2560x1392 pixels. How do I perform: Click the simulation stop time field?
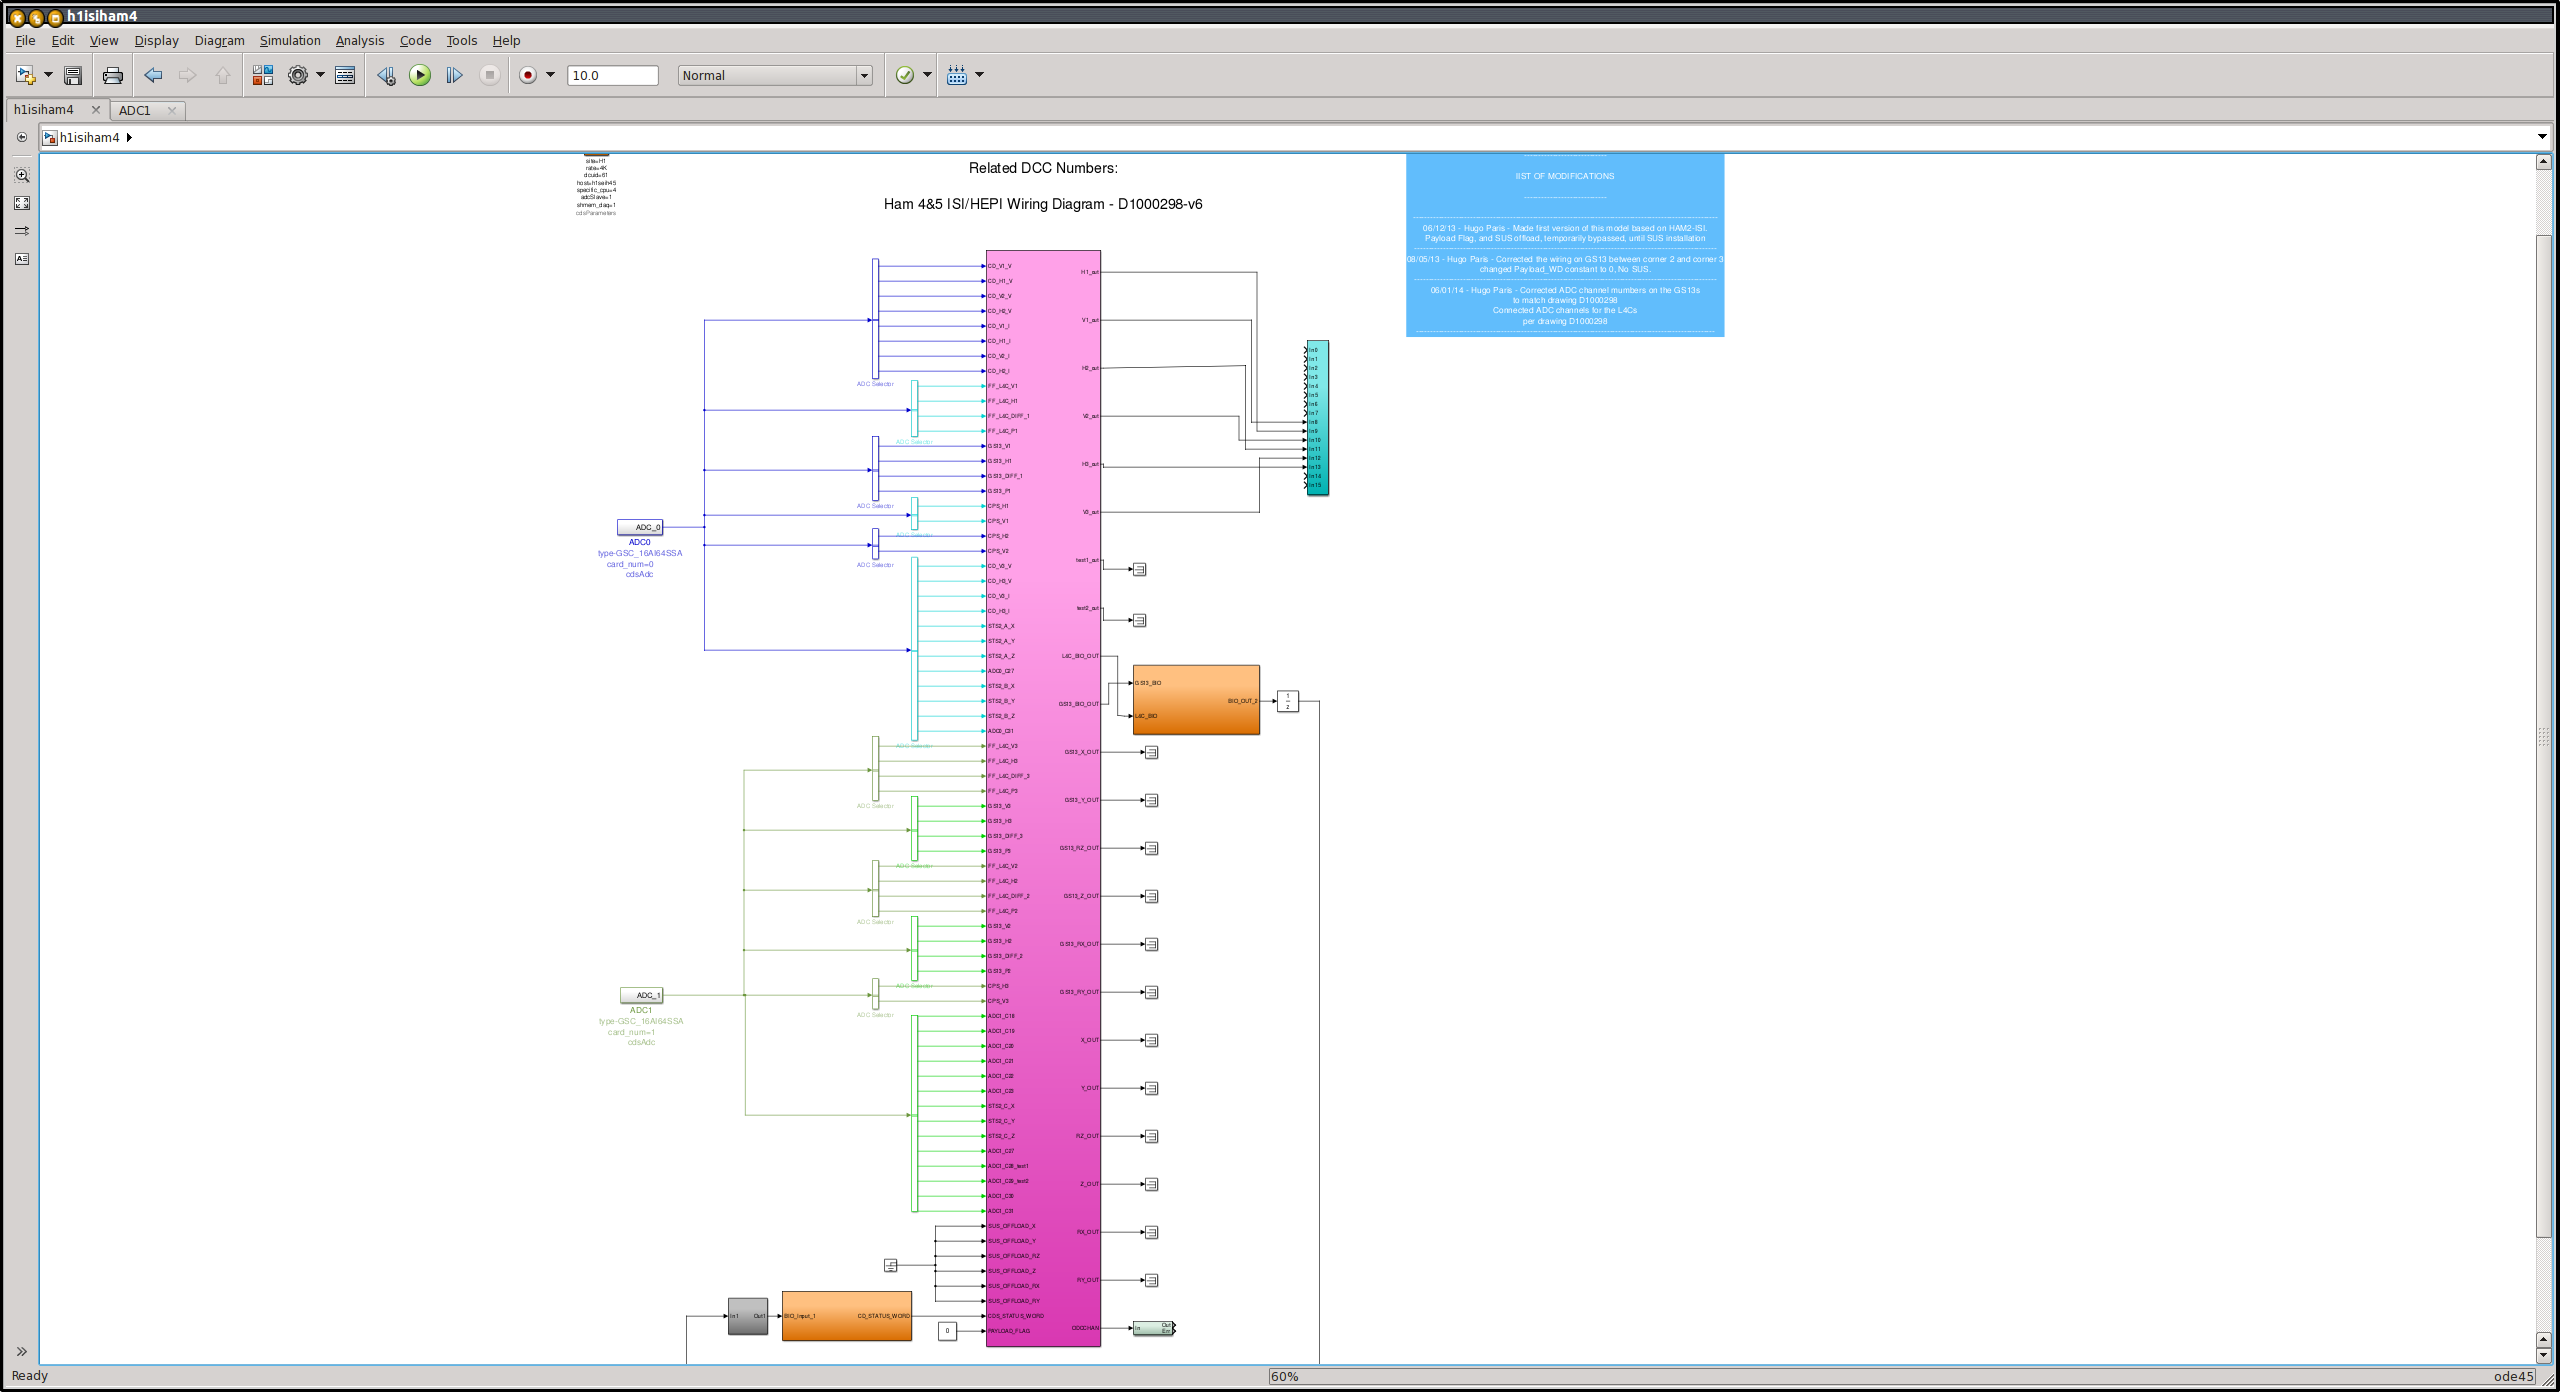point(612,75)
